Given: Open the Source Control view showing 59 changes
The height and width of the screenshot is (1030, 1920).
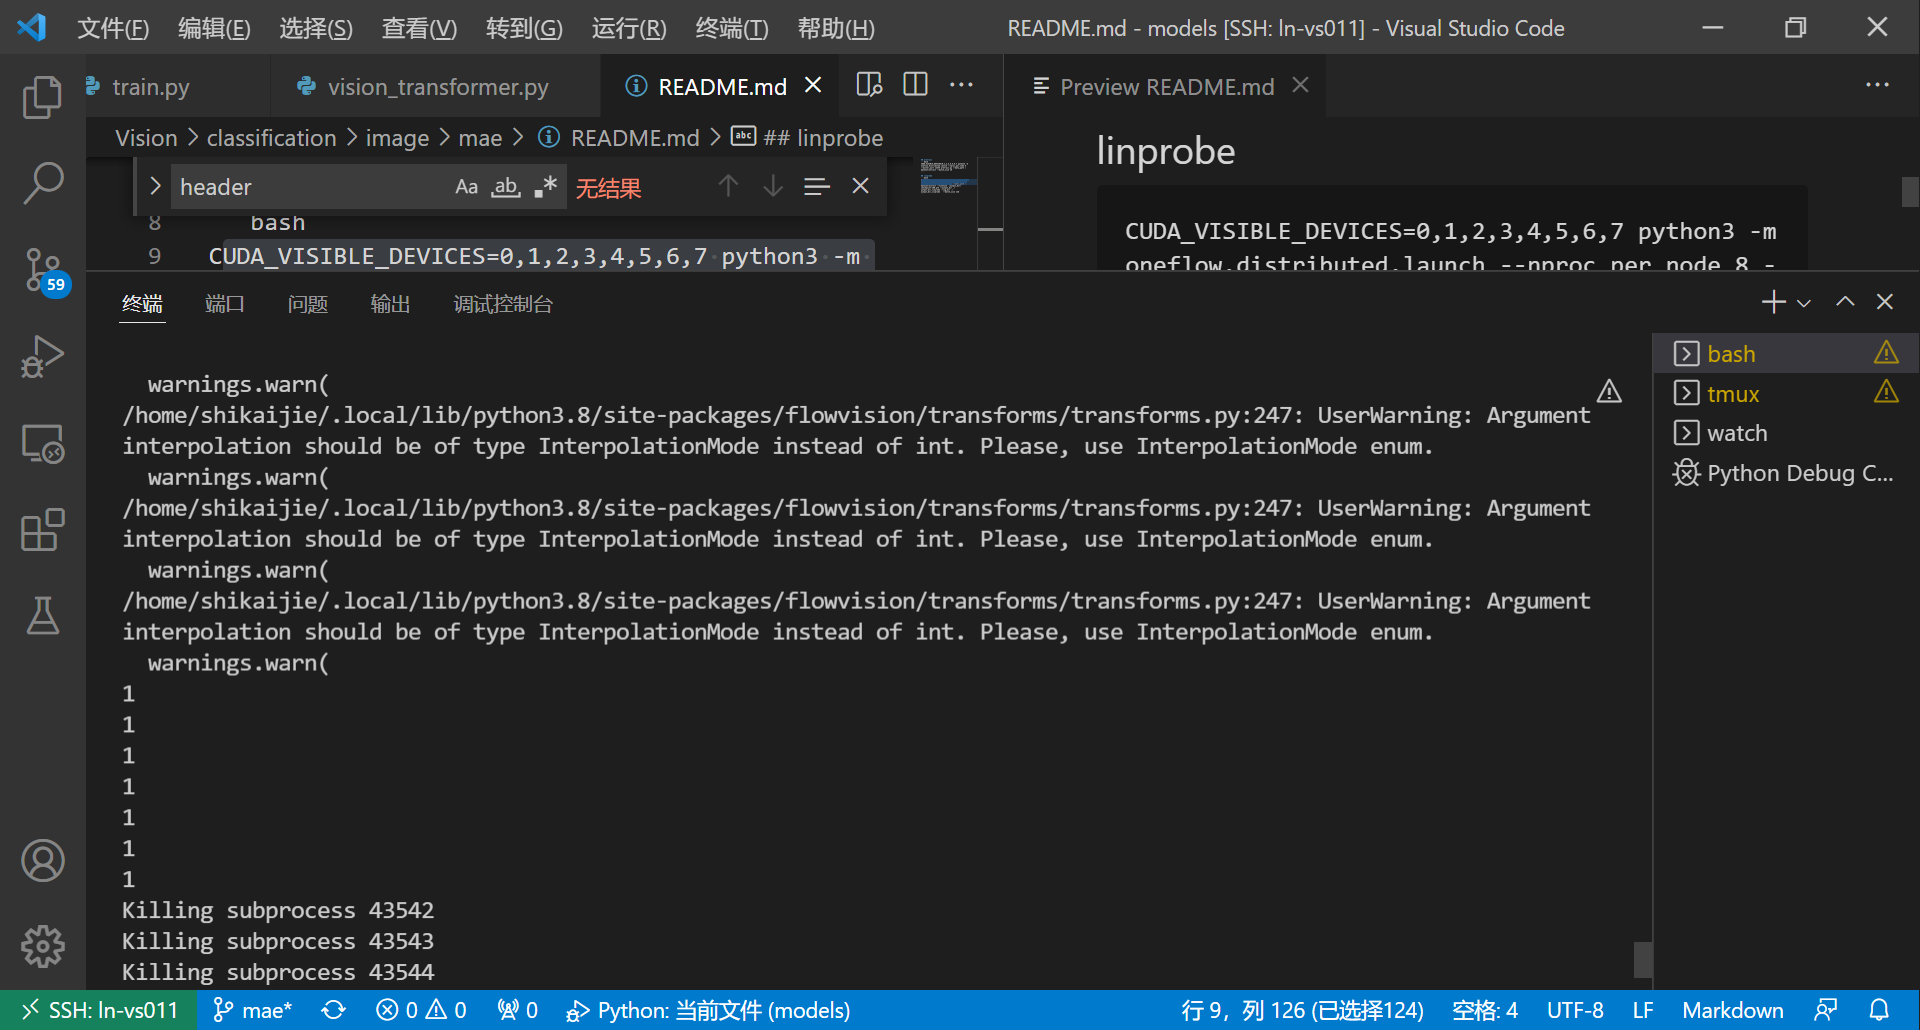Looking at the screenshot, I should [x=42, y=268].
